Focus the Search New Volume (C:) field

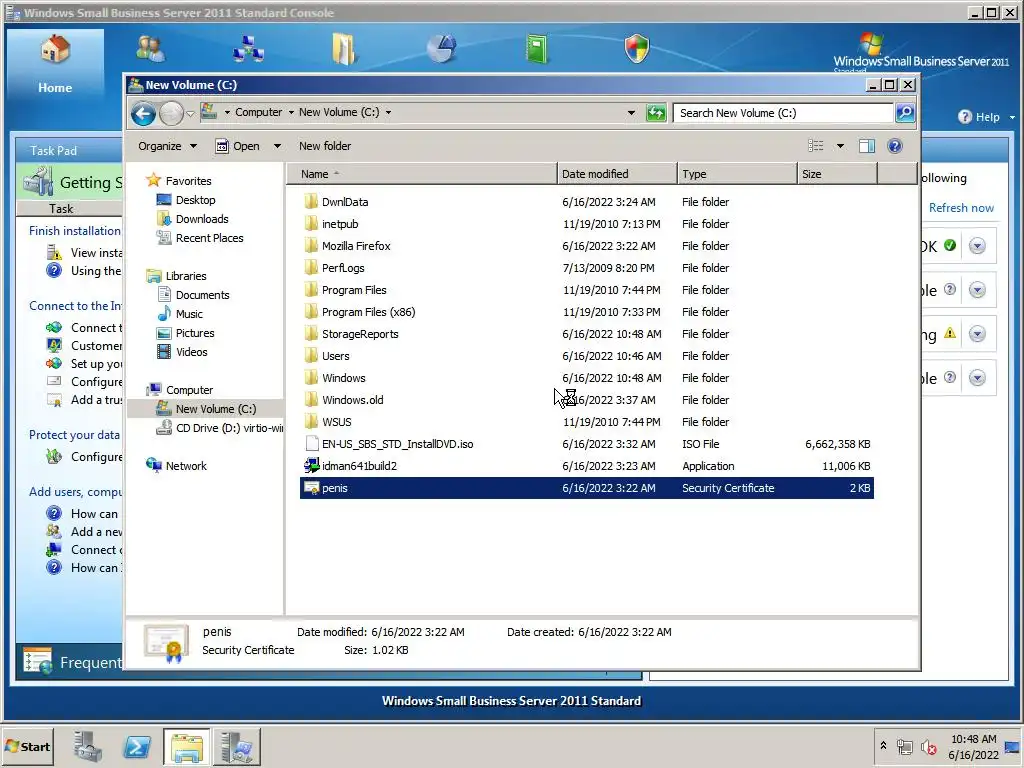point(783,113)
